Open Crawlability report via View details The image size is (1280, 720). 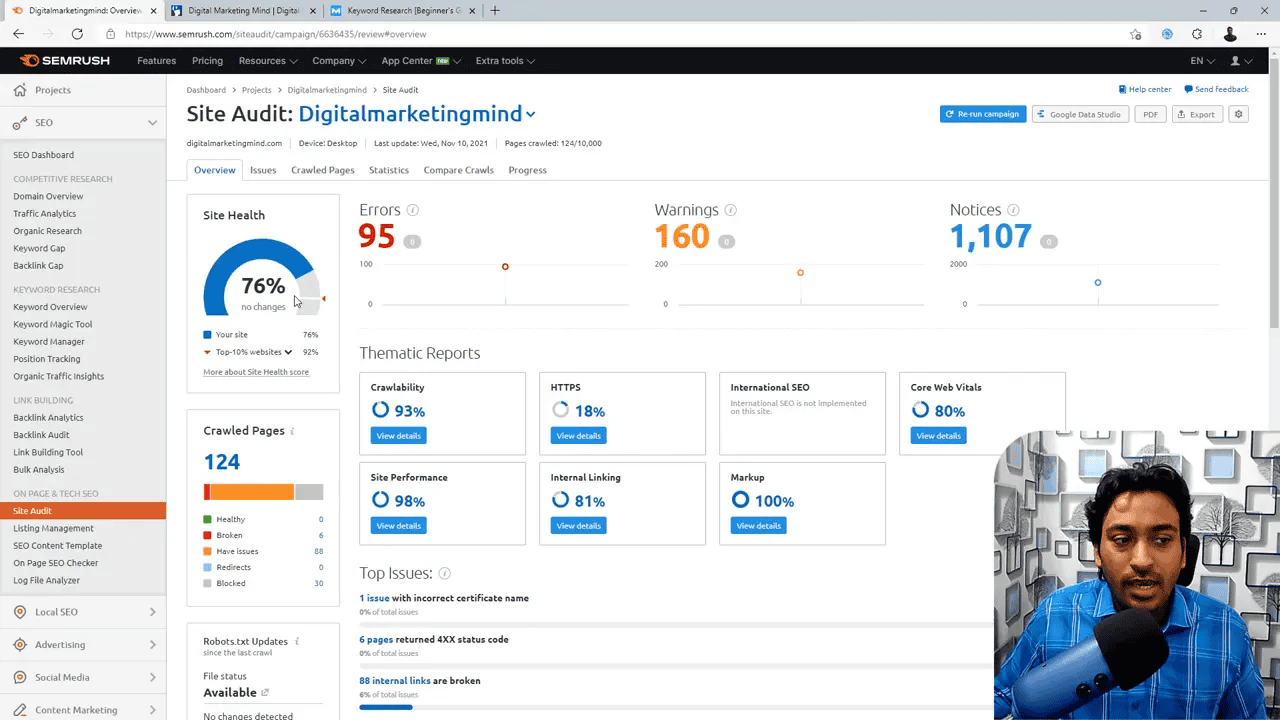click(x=398, y=435)
